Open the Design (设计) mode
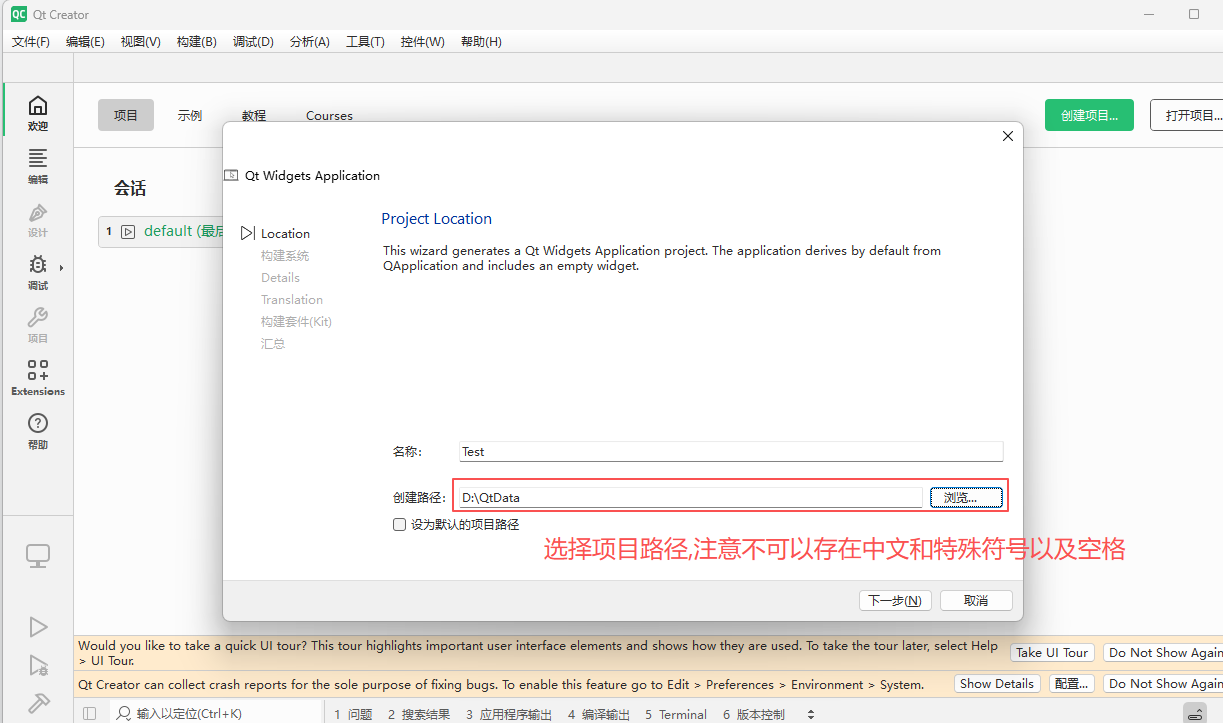 pyautogui.click(x=37, y=220)
